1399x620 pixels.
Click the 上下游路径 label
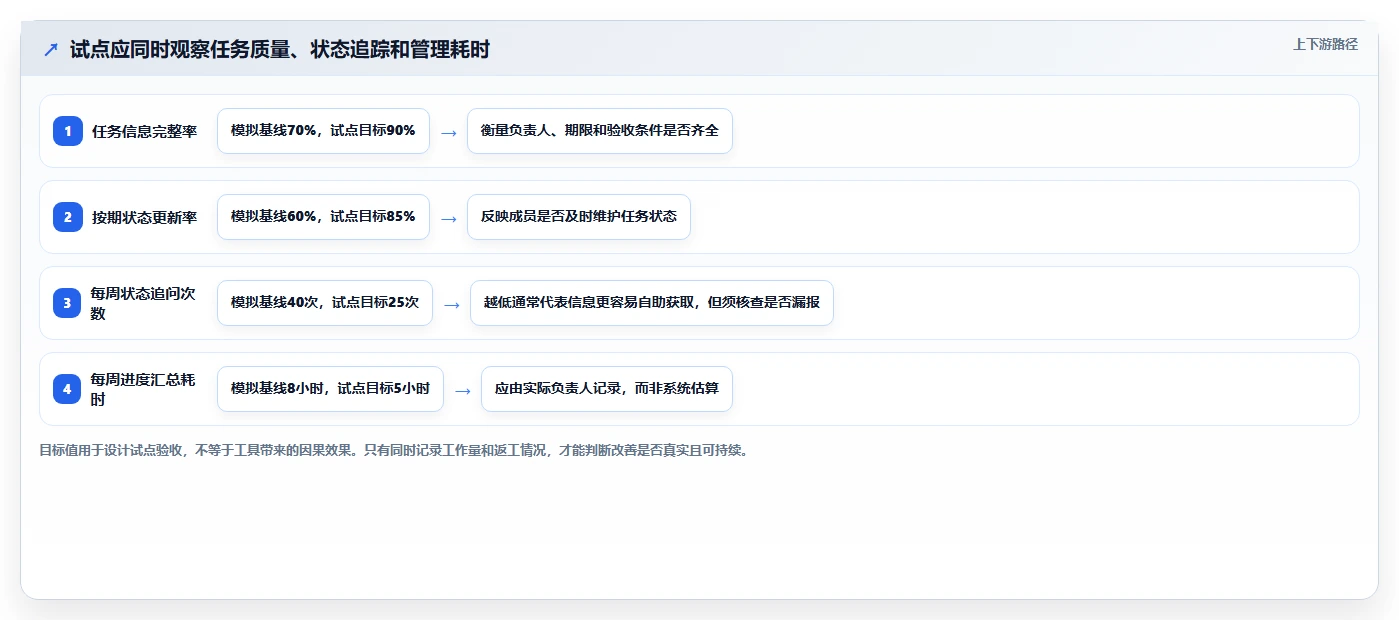point(1325,44)
